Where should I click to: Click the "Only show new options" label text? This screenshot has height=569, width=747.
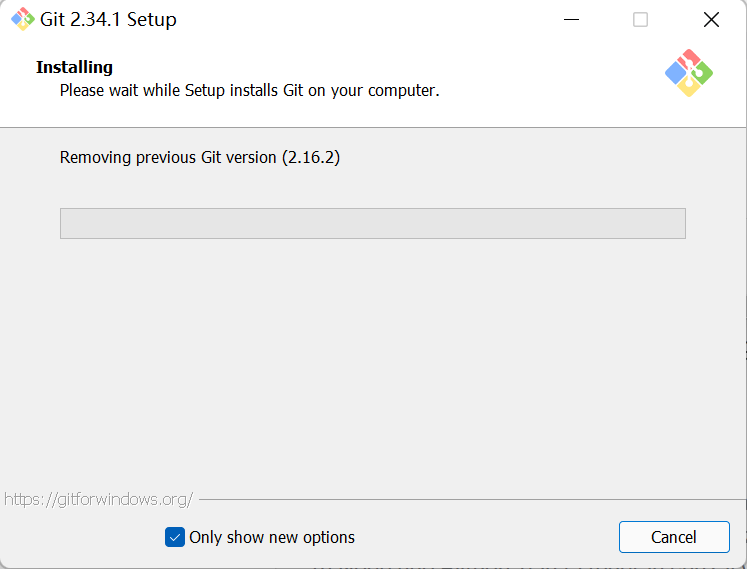(272, 537)
